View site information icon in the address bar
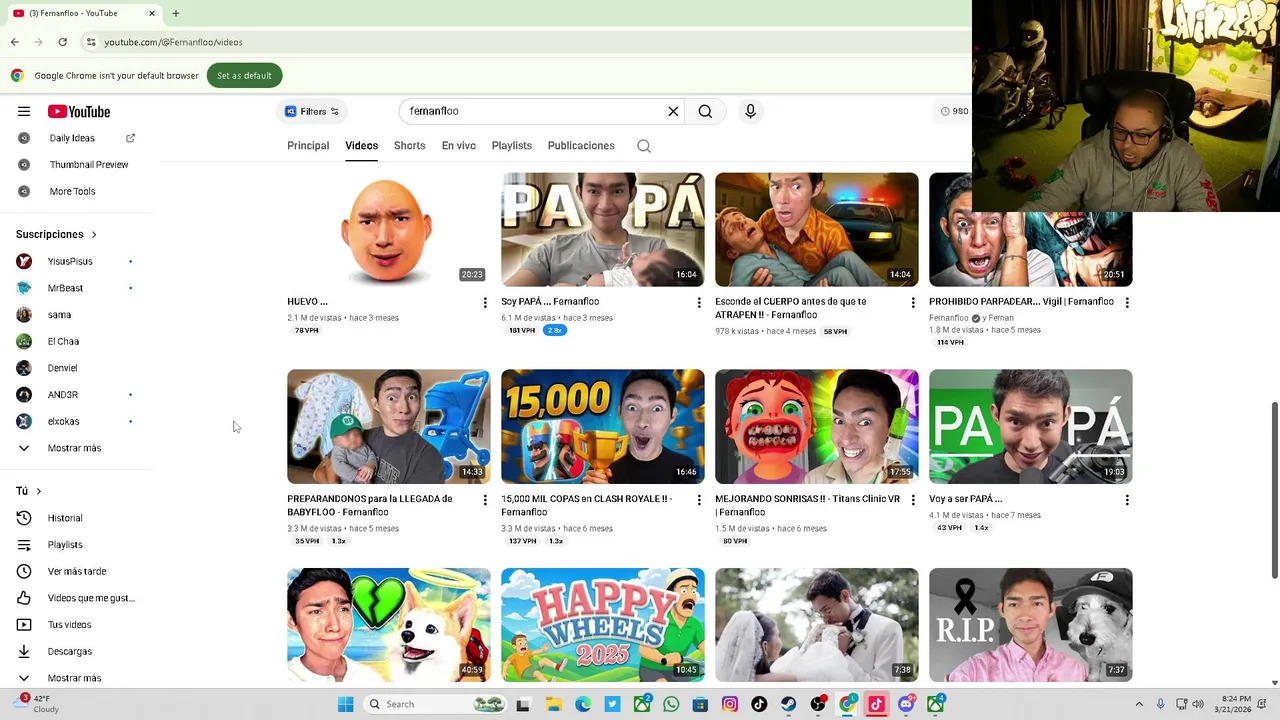 (90, 42)
